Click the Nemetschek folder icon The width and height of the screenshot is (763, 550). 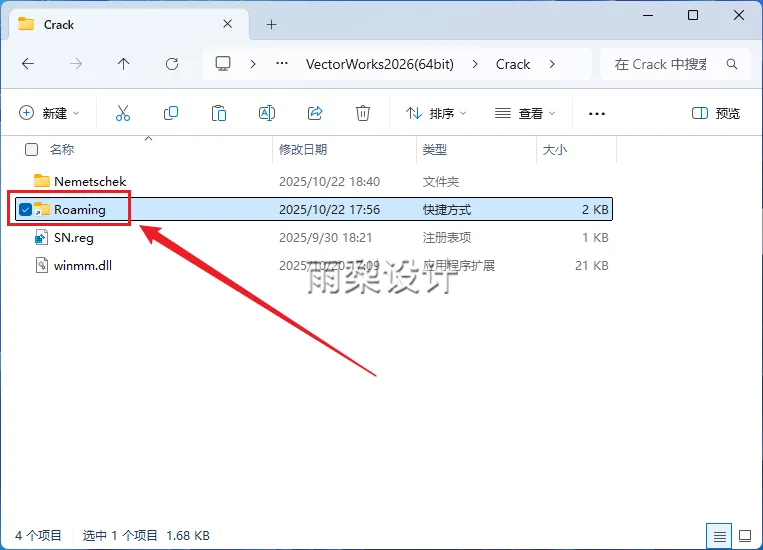[x=42, y=181]
